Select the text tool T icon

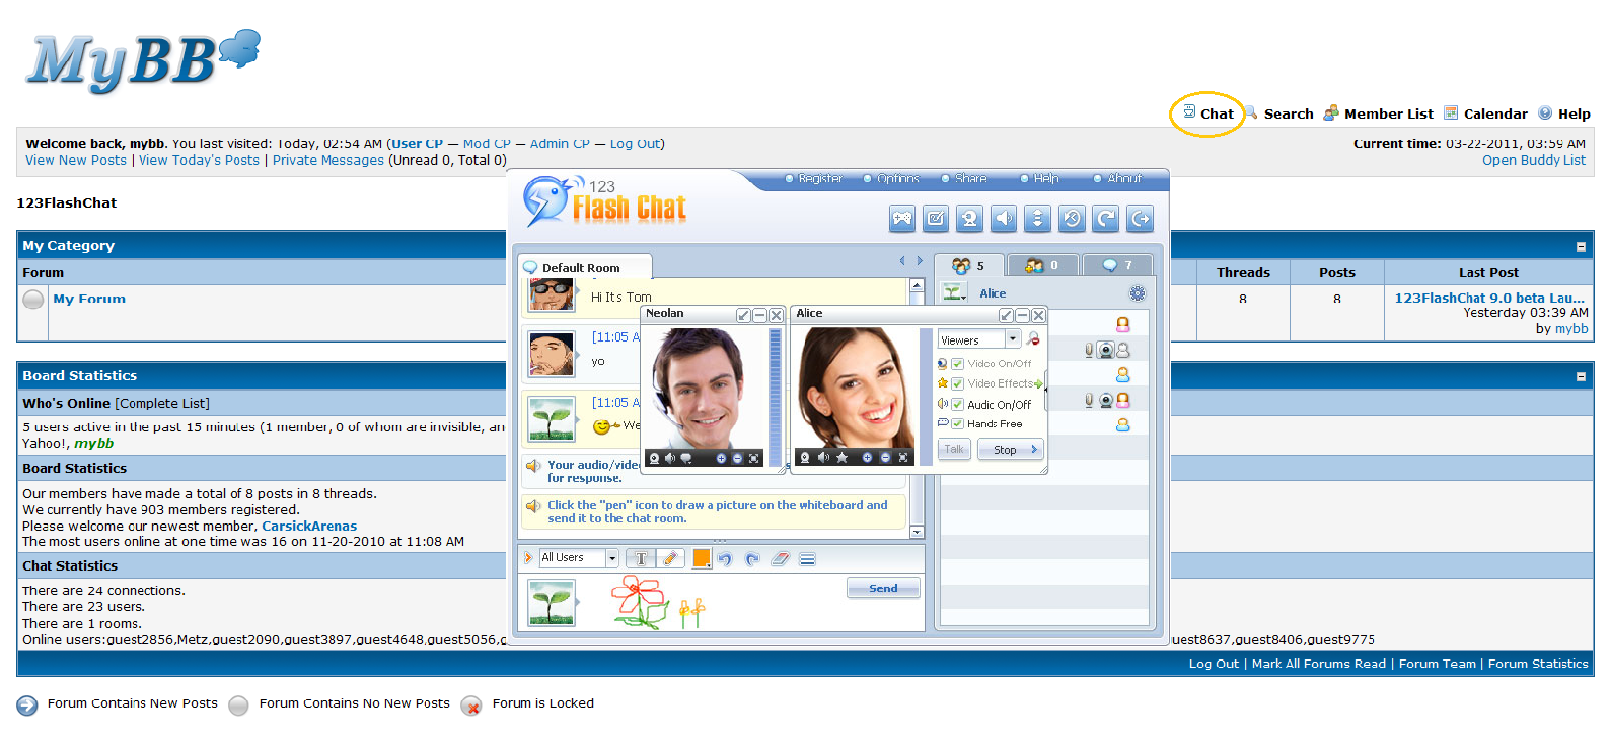pyautogui.click(x=641, y=558)
